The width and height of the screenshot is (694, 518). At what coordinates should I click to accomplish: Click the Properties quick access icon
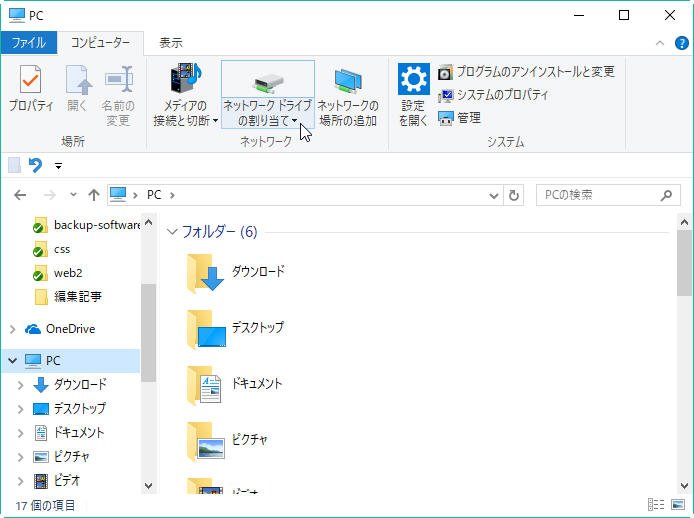[x=14, y=165]
